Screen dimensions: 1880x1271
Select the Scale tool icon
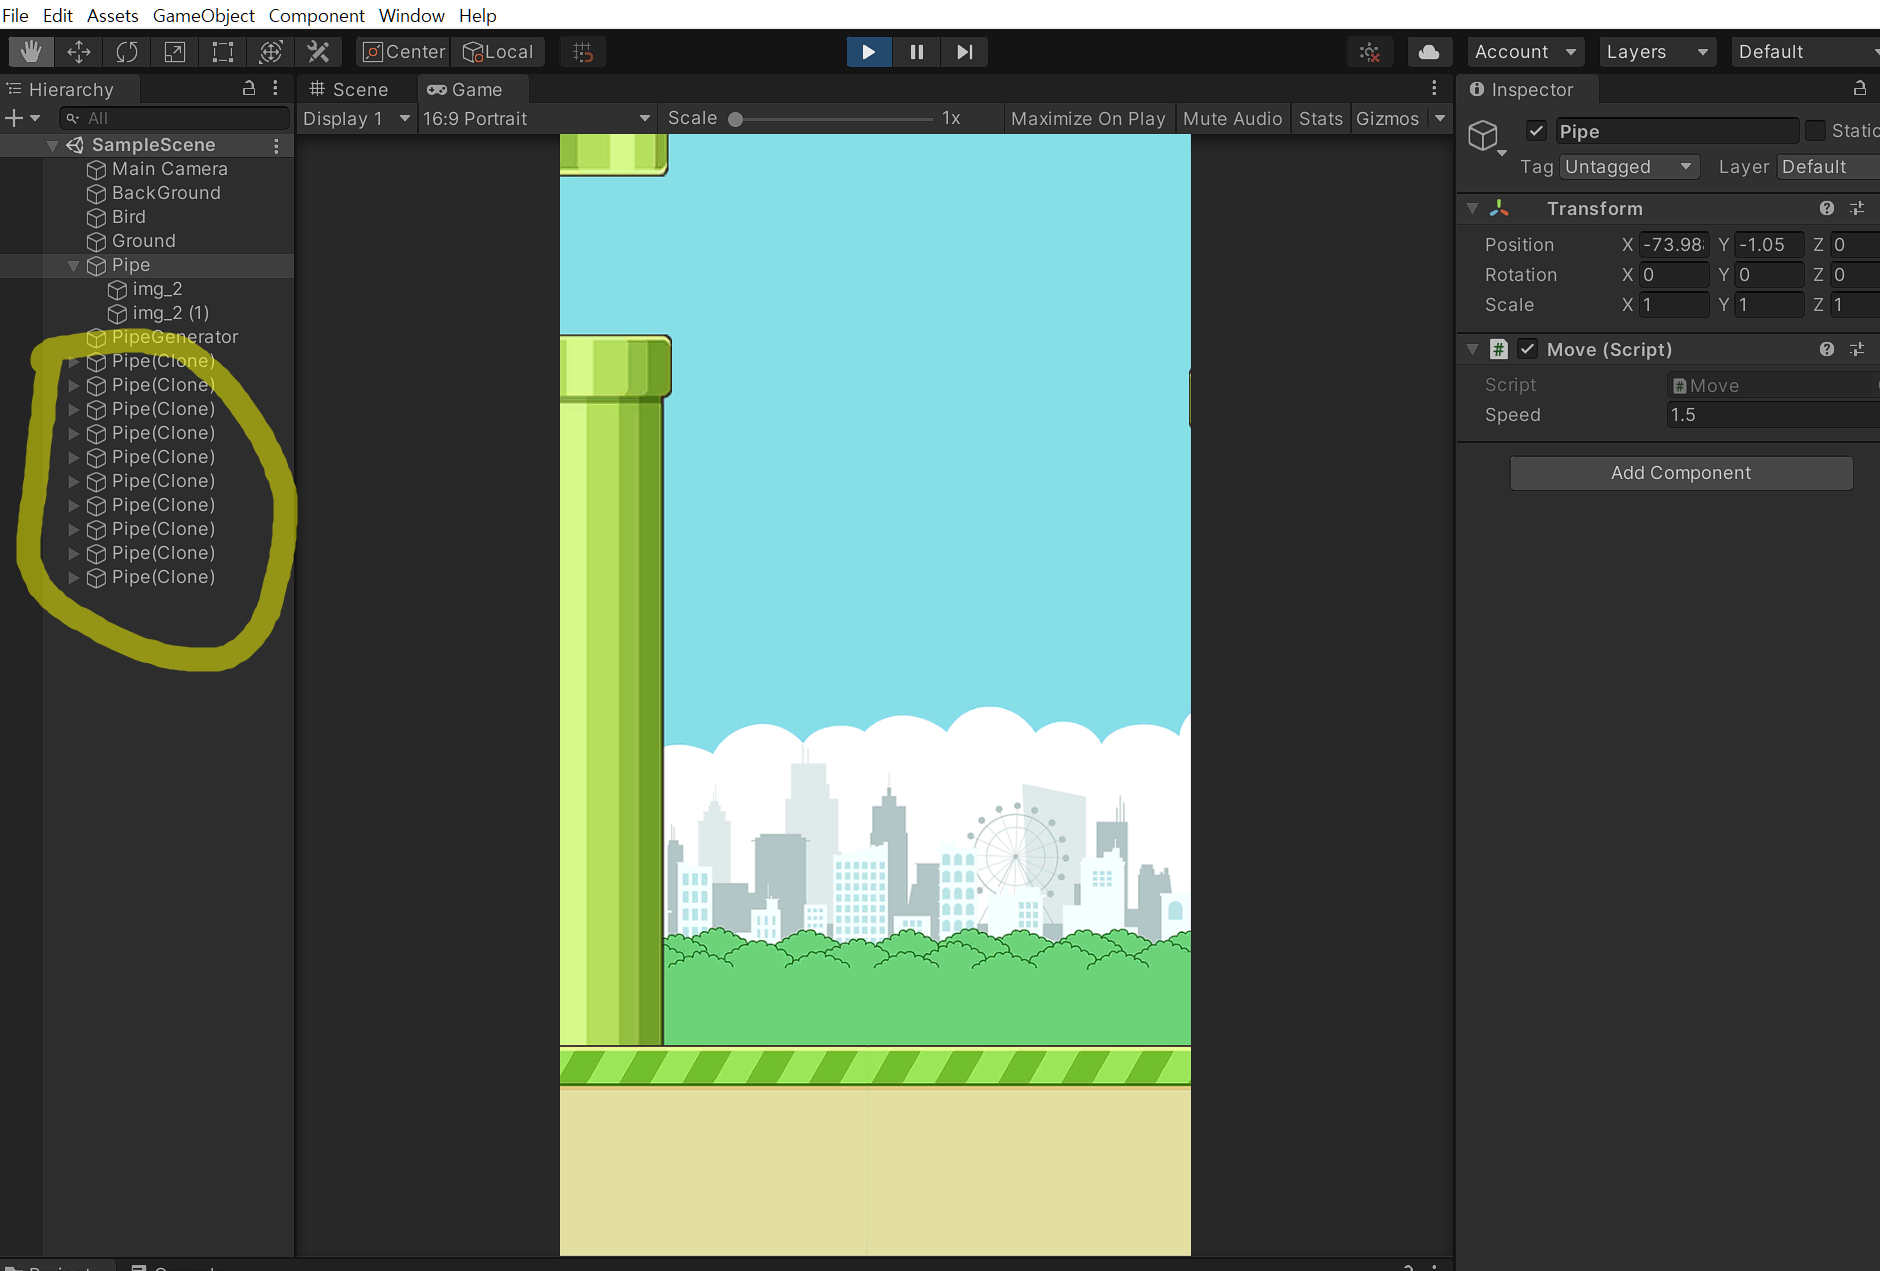175,52
